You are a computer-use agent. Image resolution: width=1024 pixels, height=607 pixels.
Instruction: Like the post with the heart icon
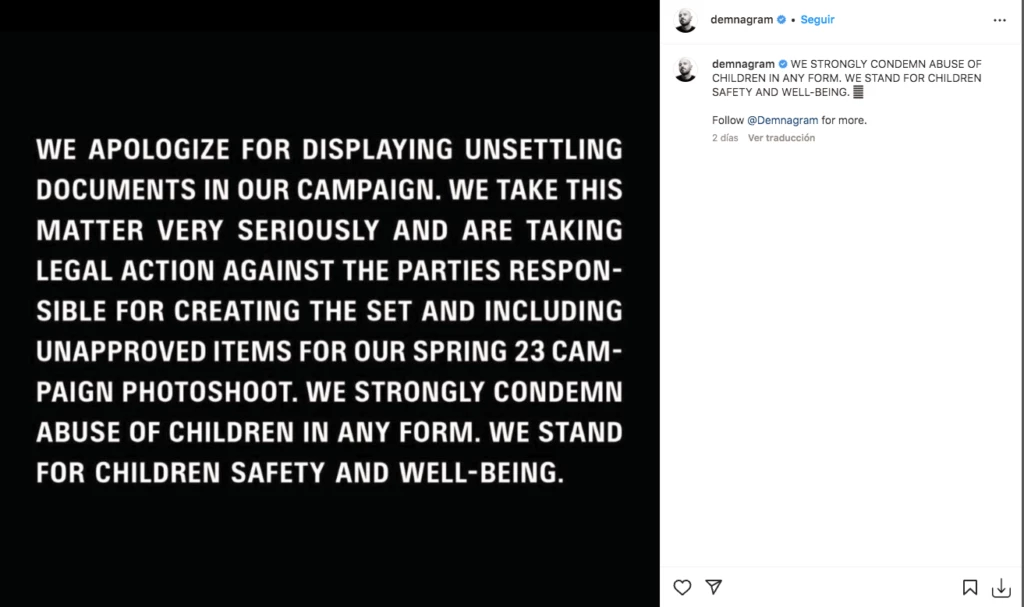coord(682,587)
